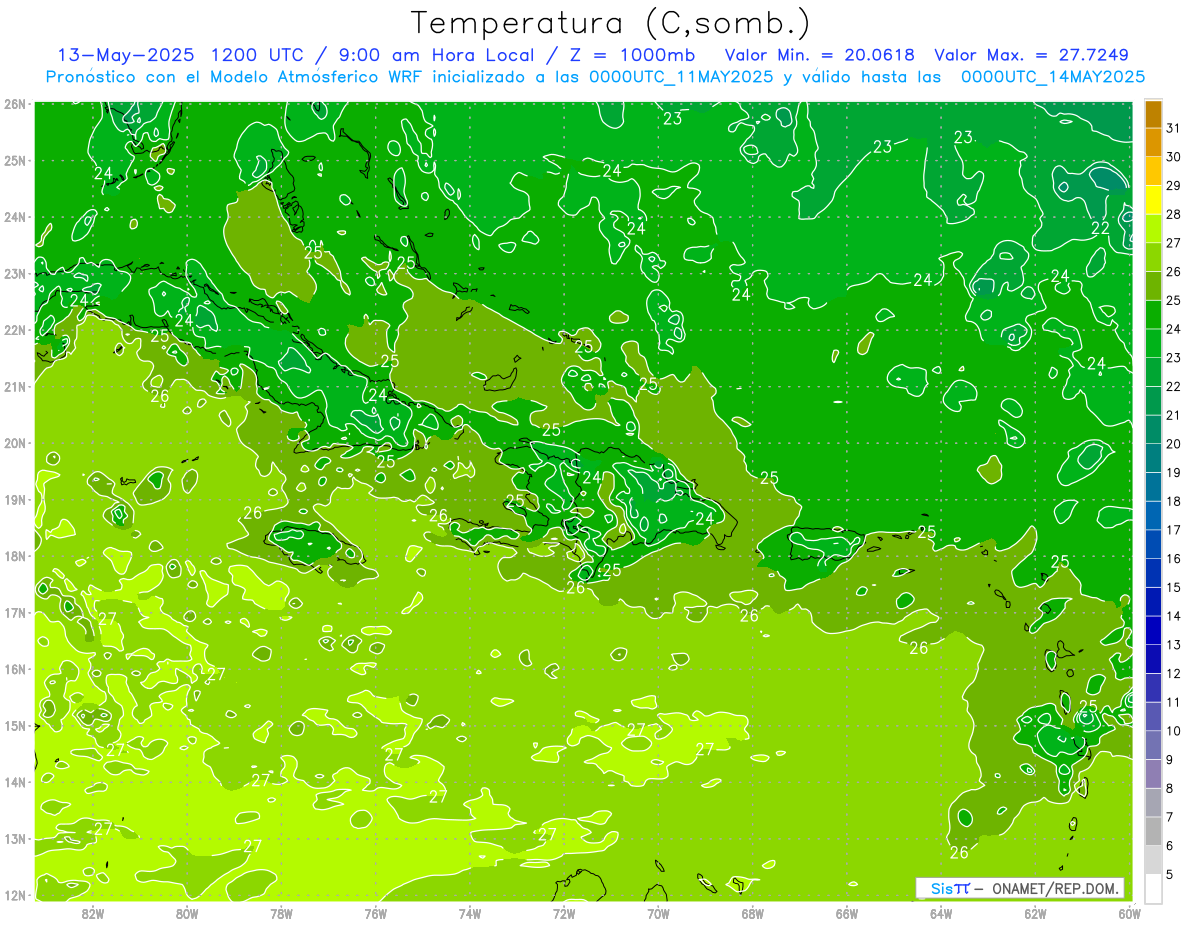1200x927 pixels.
Task: Click the legend scale value 11
Action: point(1174,702)
